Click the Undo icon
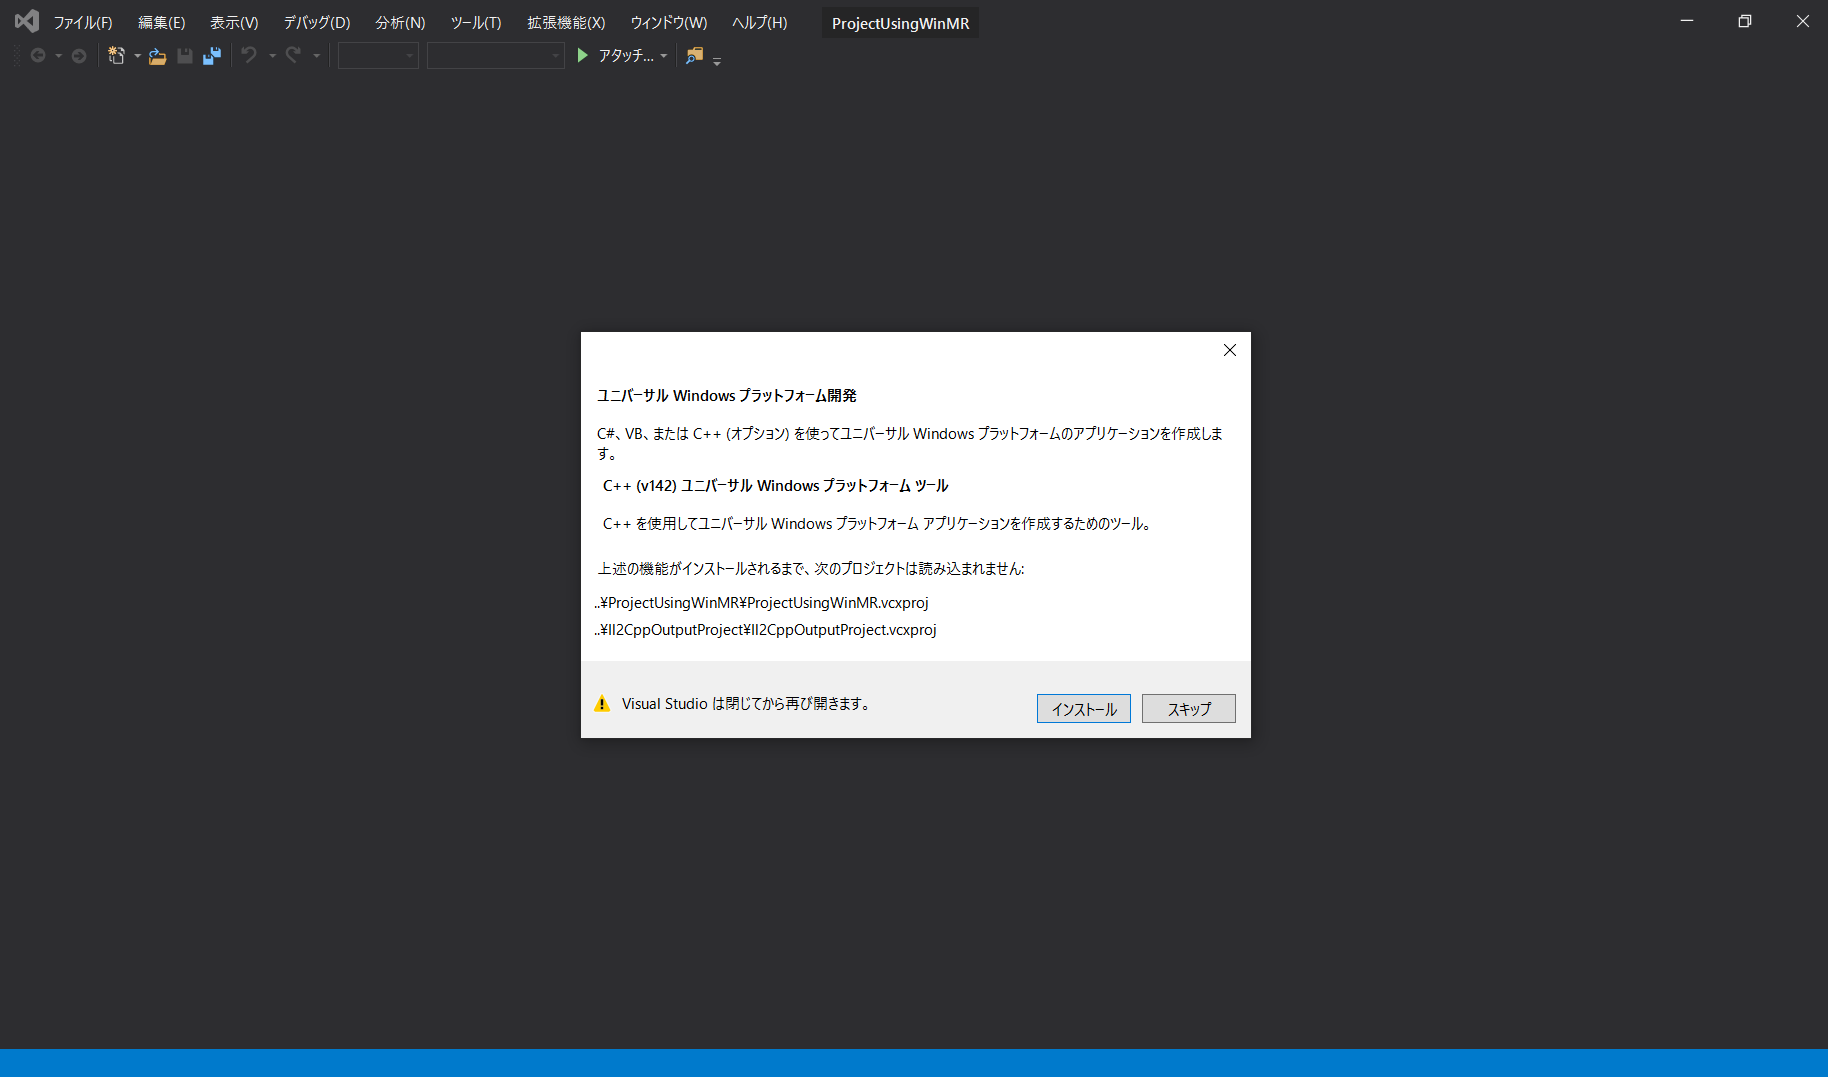 (251, 55)
